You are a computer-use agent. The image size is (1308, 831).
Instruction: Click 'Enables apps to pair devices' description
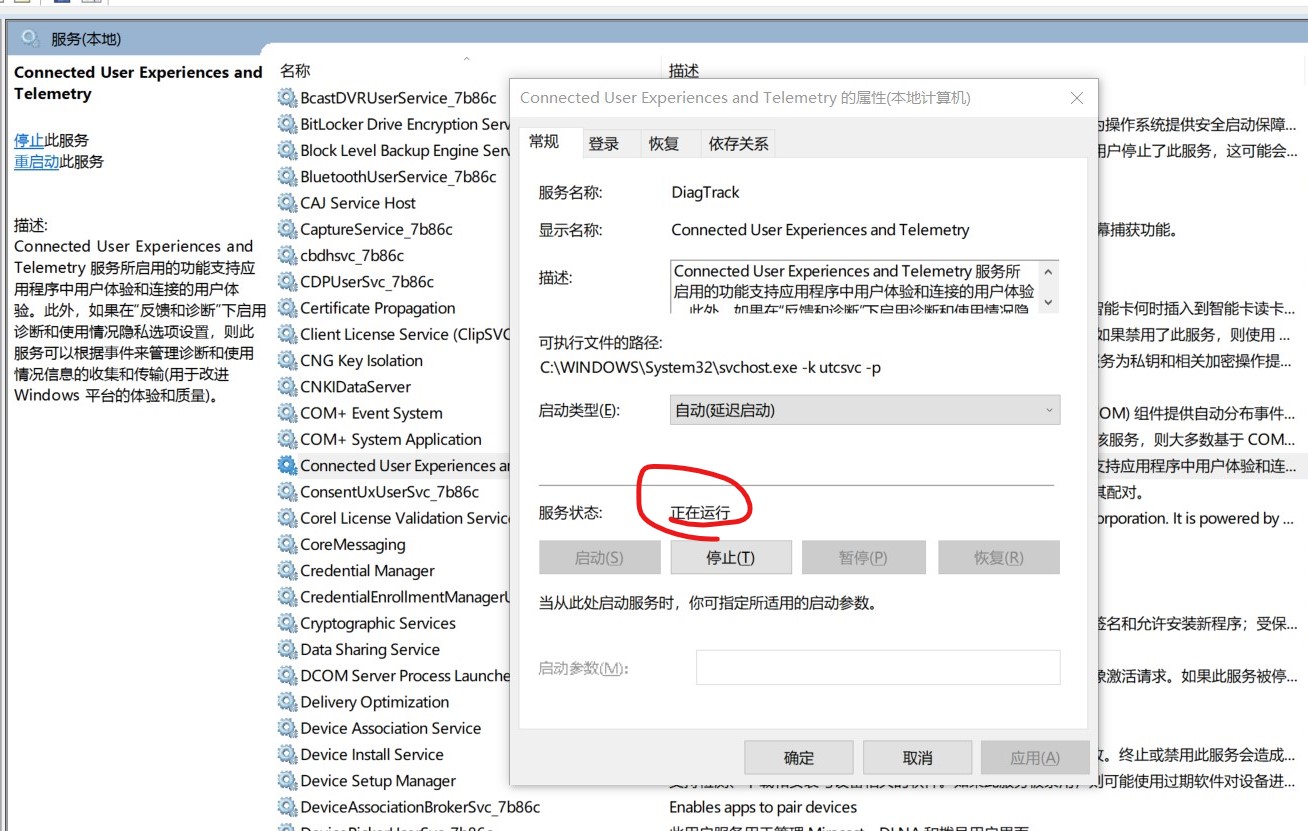click(763, 807)
